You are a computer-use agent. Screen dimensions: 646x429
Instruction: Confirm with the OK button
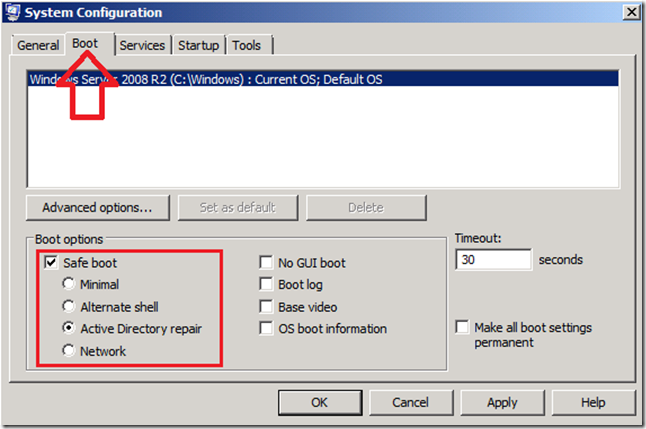pyautogui.click(x=320, y=402)
